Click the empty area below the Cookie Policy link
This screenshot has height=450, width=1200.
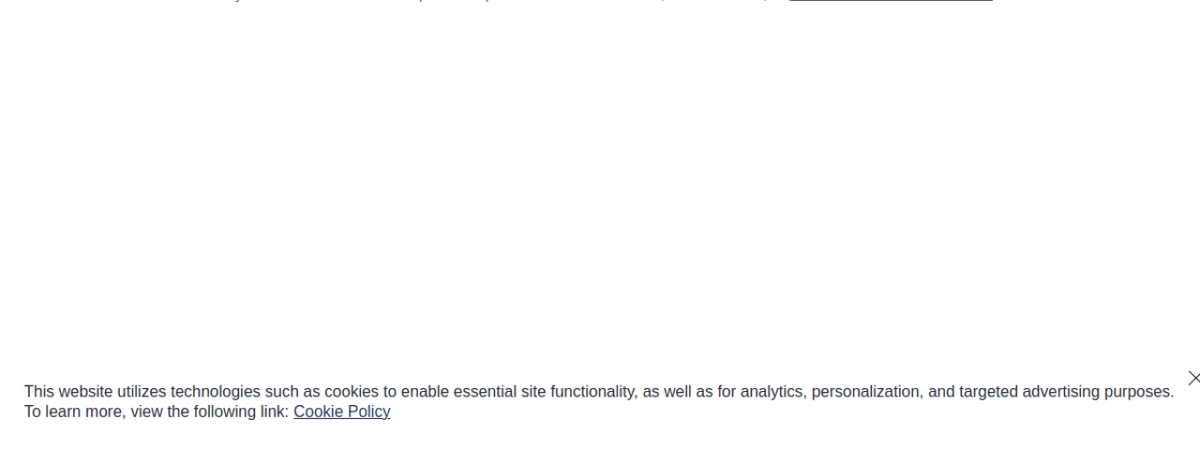click(x=341, y=436)
